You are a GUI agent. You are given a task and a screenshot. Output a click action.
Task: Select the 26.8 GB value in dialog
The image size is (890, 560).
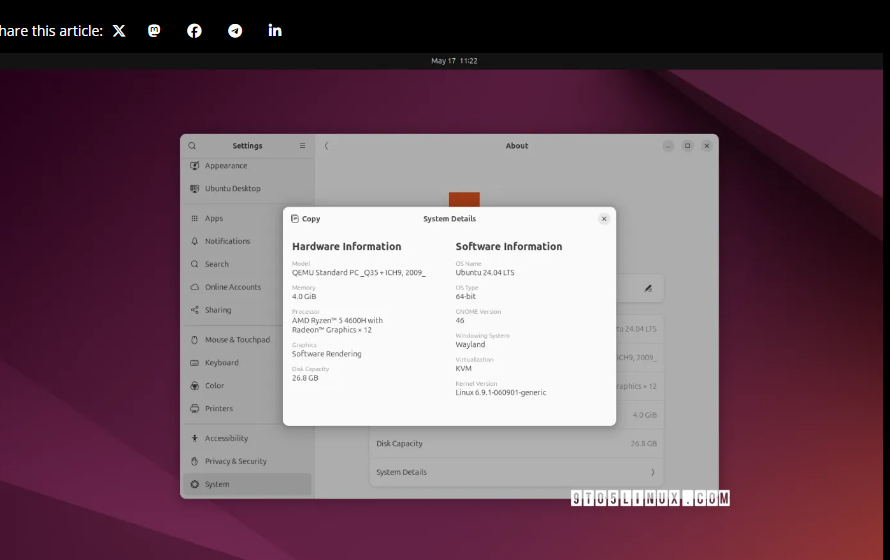click(305, 378)
